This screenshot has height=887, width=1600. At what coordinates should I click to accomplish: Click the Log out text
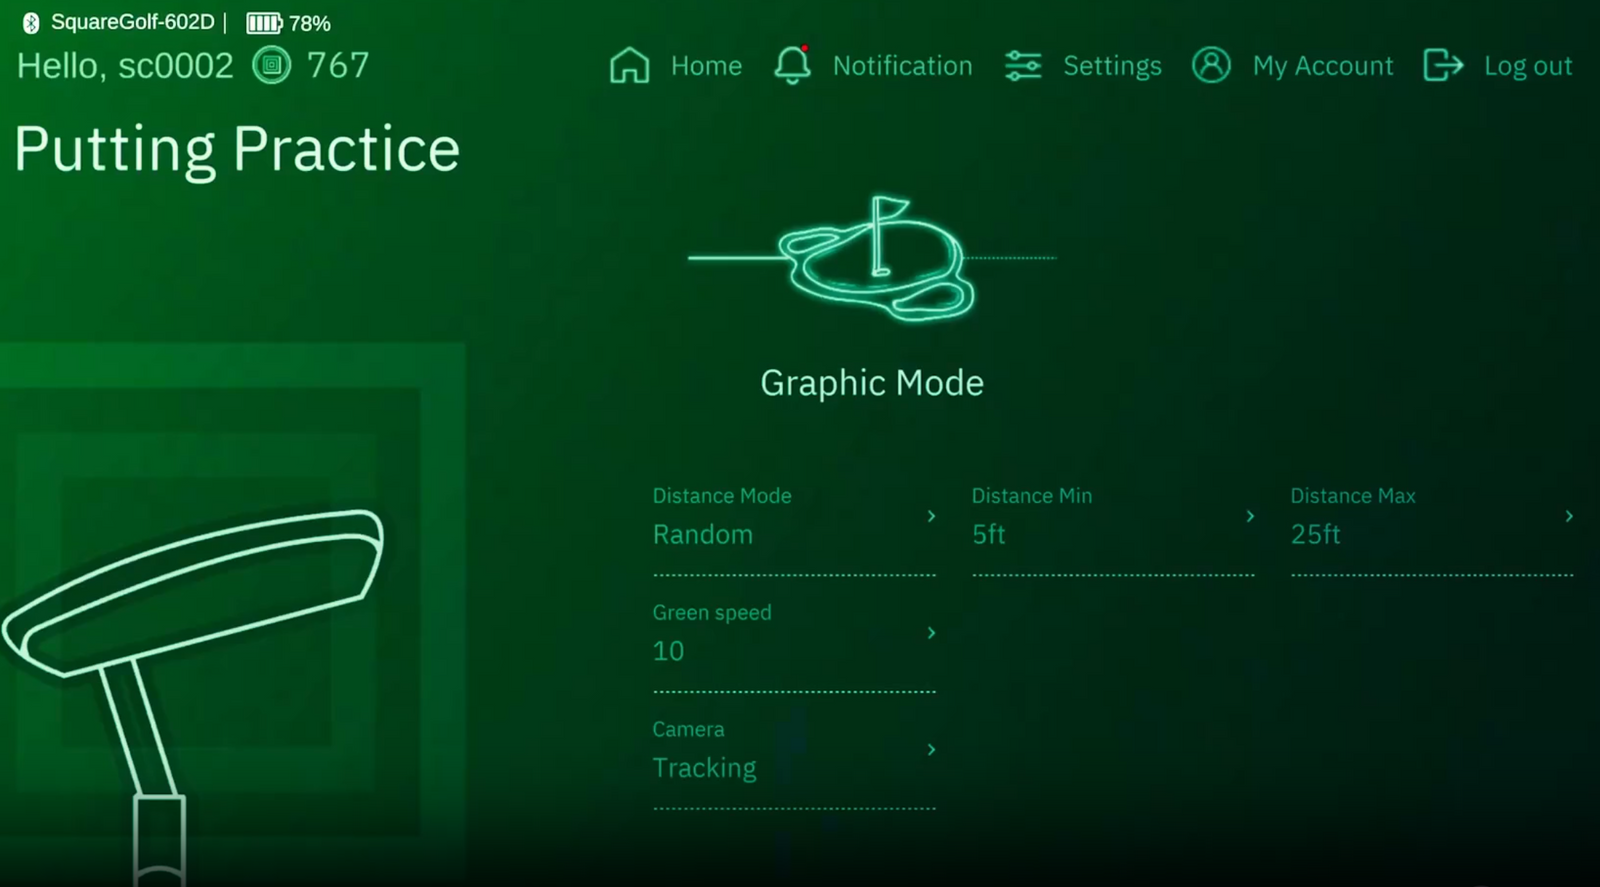coord(1527,66)
